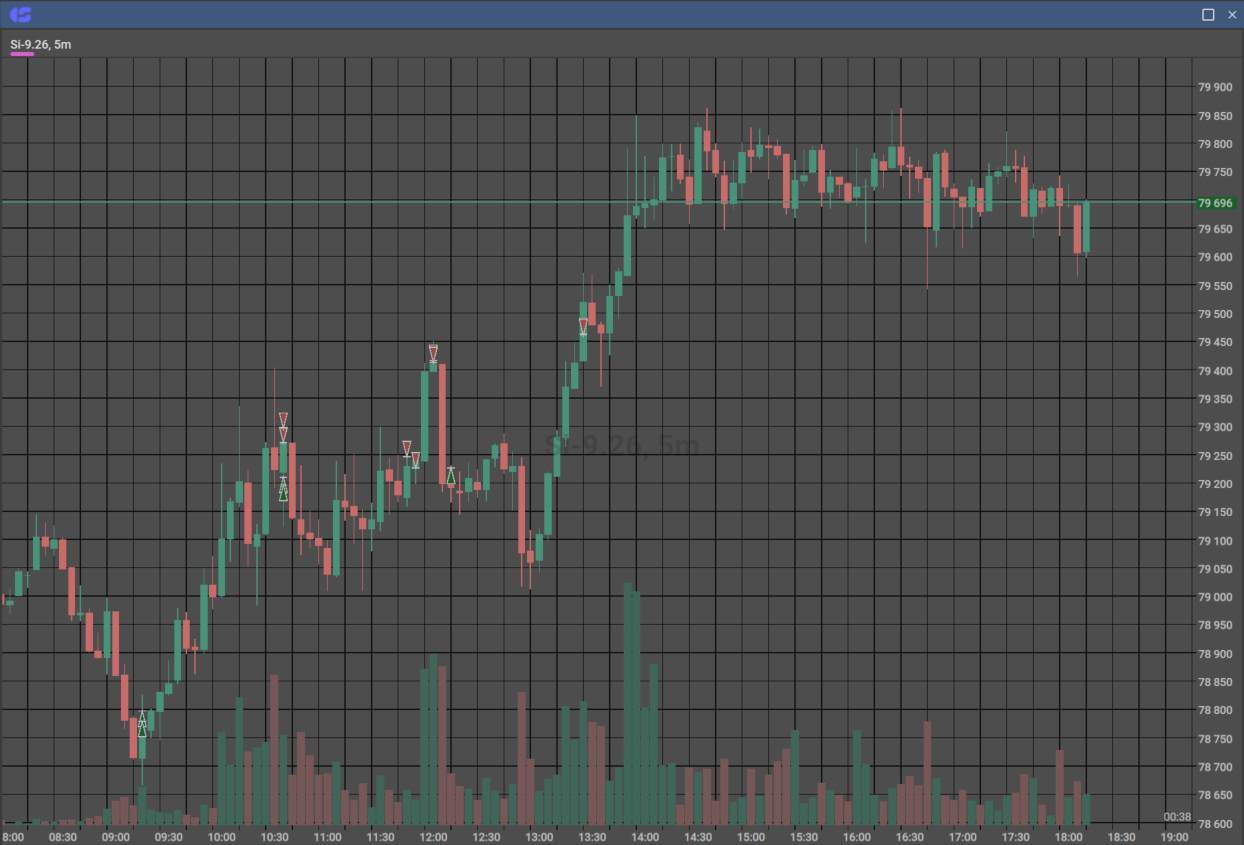Click the 08:30 time axis label
The height and width of the screenshot is (845, 1244).
[x=62, y=837]
